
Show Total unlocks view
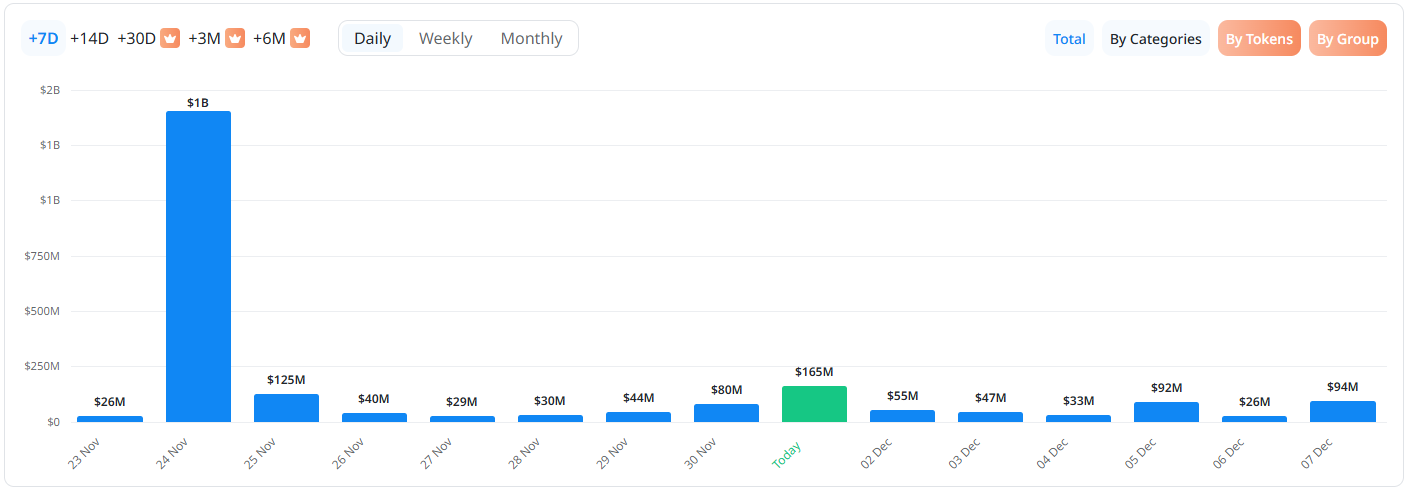(1069, 39)
